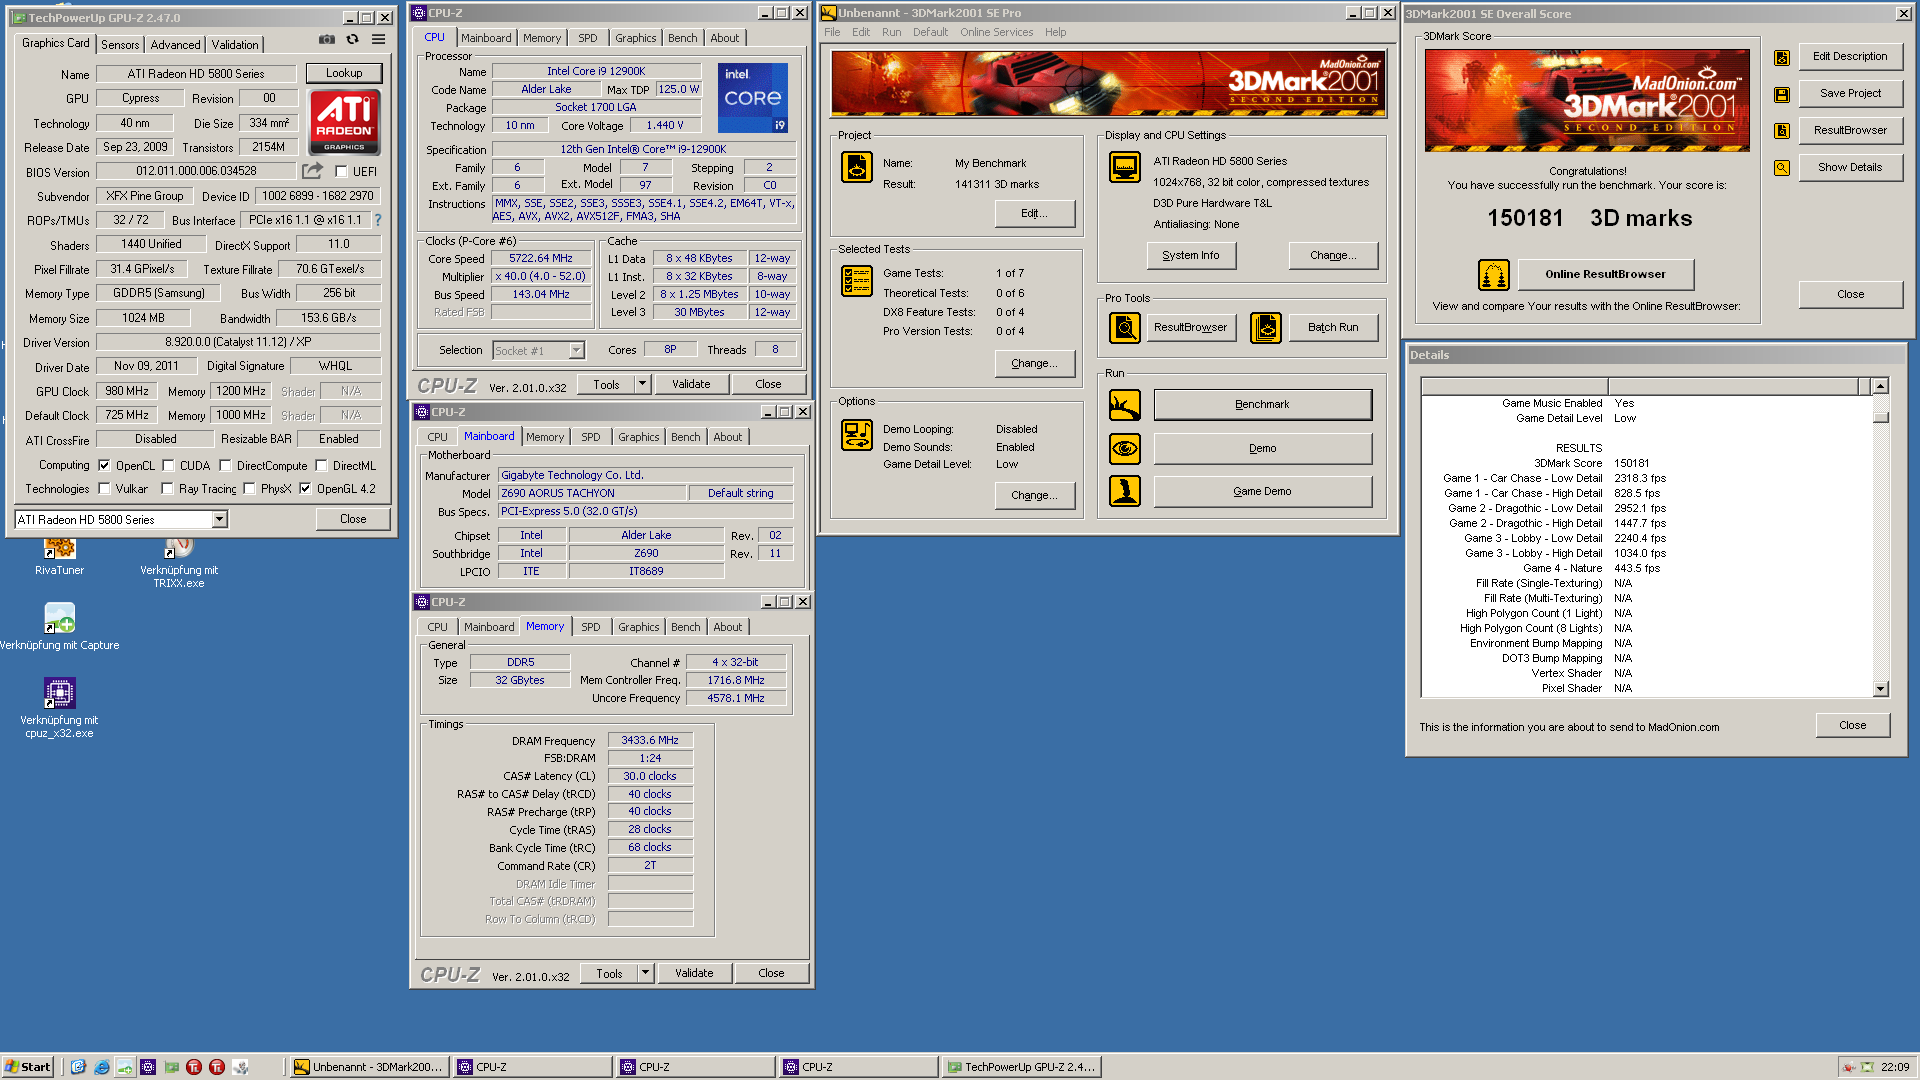1920x1080 pixels.
Task: Click the GPU Name field in GPU-Z
Action: click(196, 74)
